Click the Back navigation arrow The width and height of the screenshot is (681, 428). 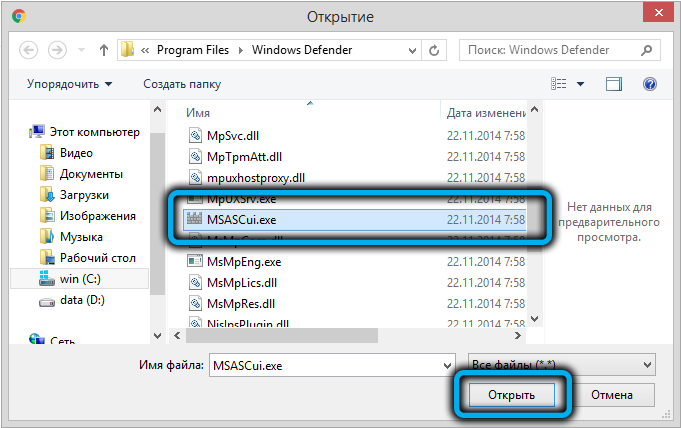[29, 50]
